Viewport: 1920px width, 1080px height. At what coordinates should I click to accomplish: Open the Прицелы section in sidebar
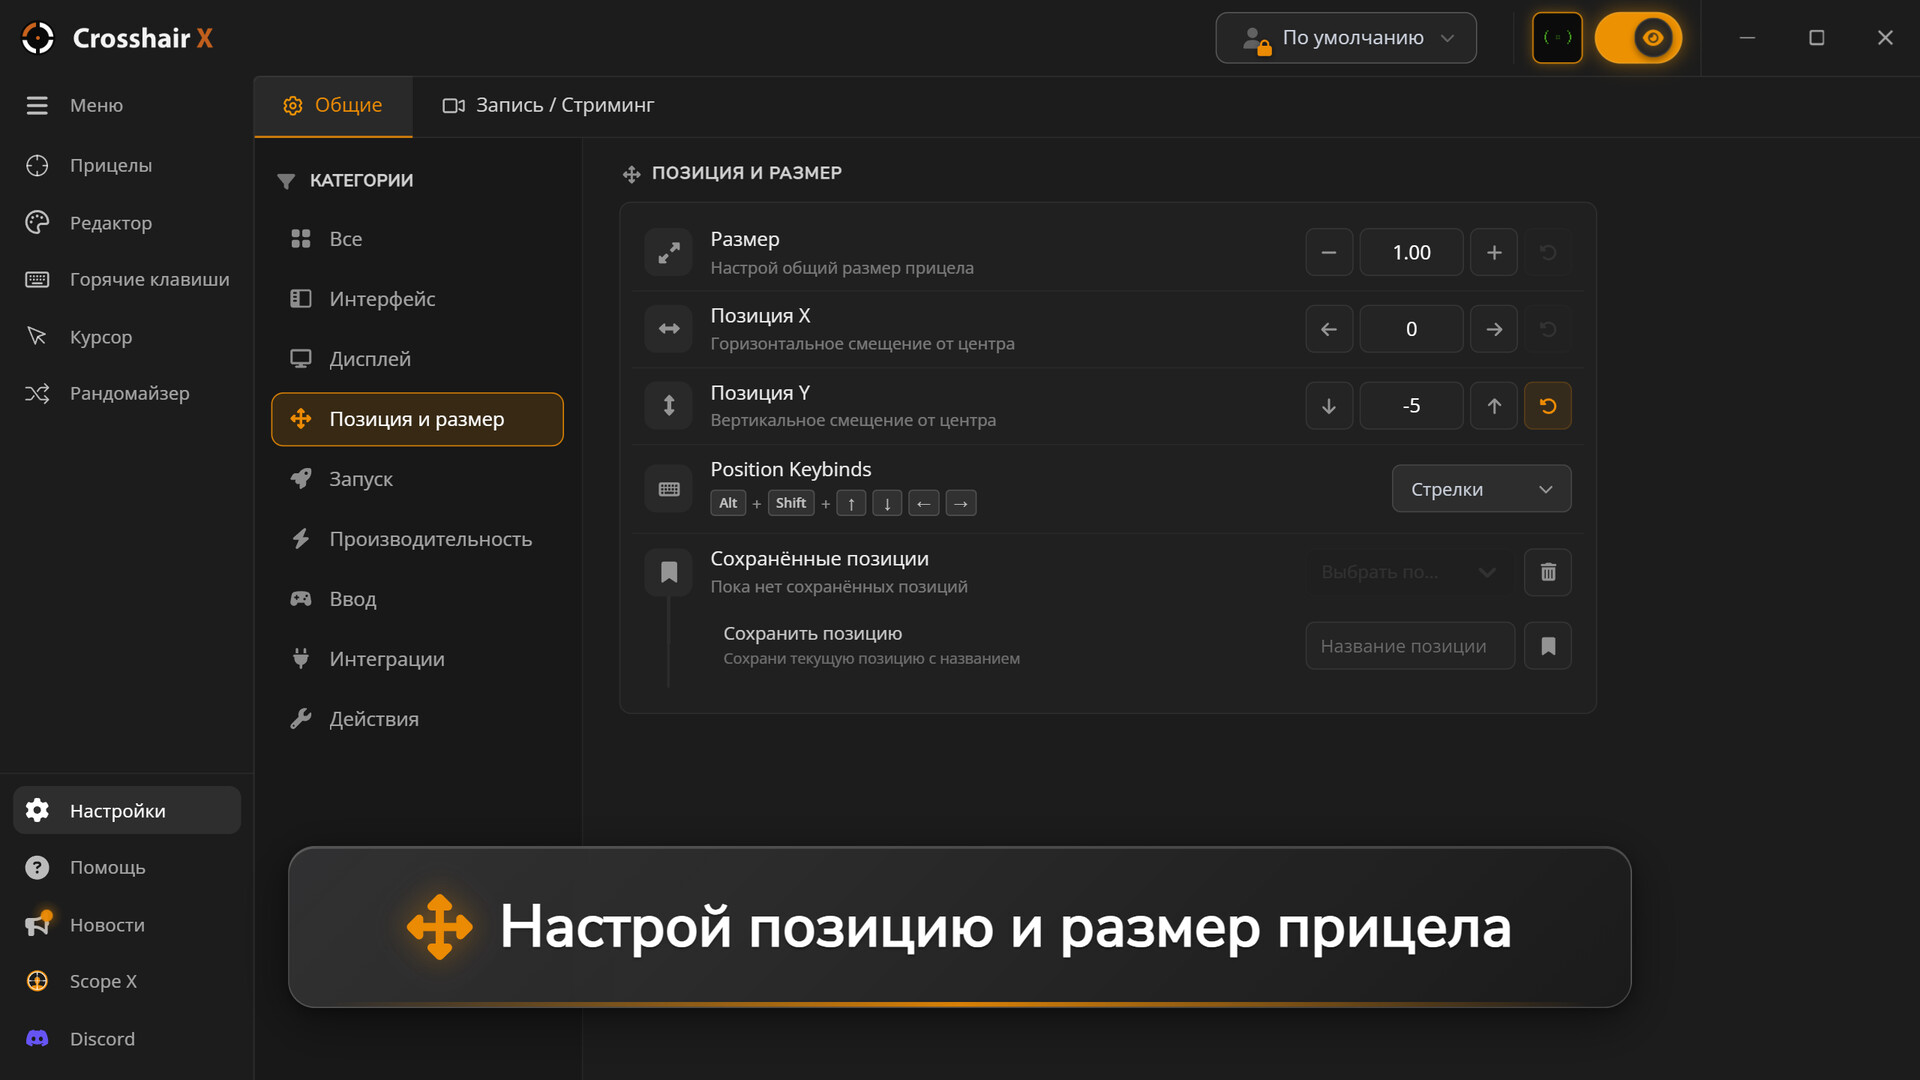click(x=126, y=165)
